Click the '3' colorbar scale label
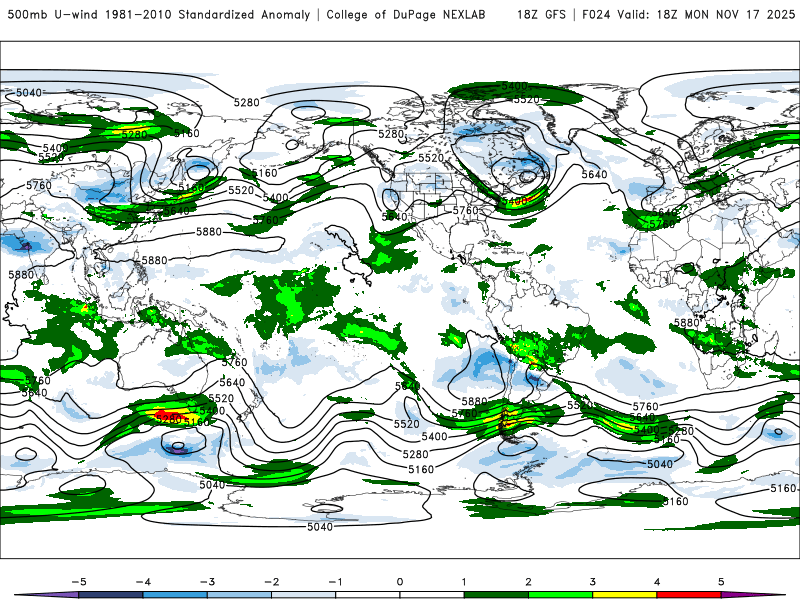The image size is (800, 600). point(592,582)
